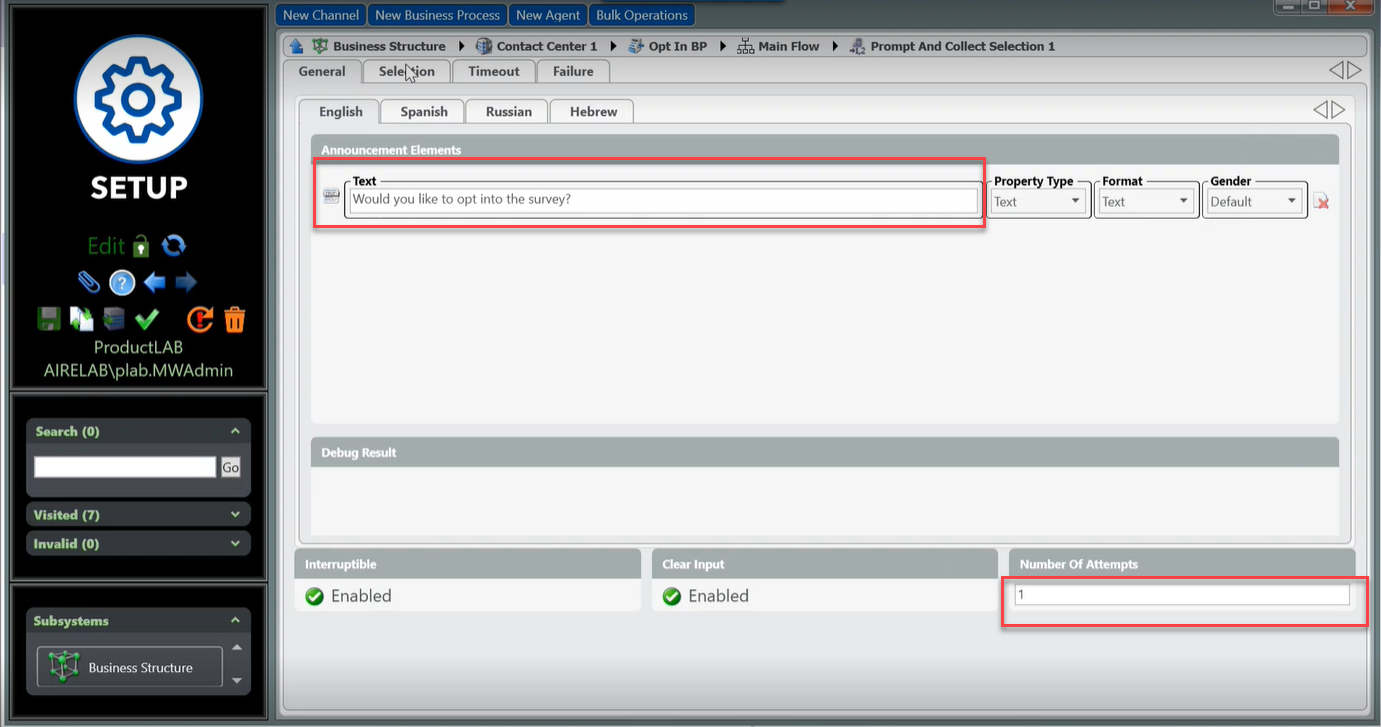Click the green Save floppy disk icon
The image size is (1381, 727).
point(48,319)
